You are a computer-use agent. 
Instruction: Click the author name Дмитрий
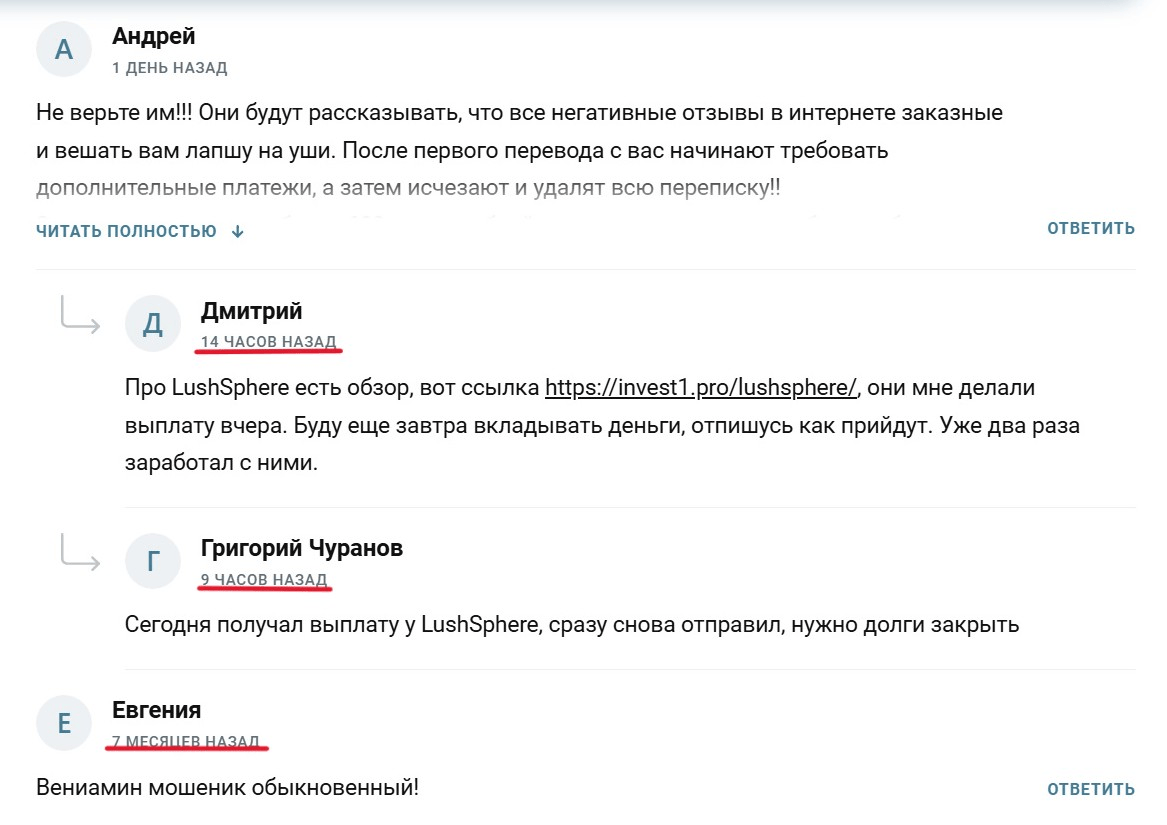point(251,311)
